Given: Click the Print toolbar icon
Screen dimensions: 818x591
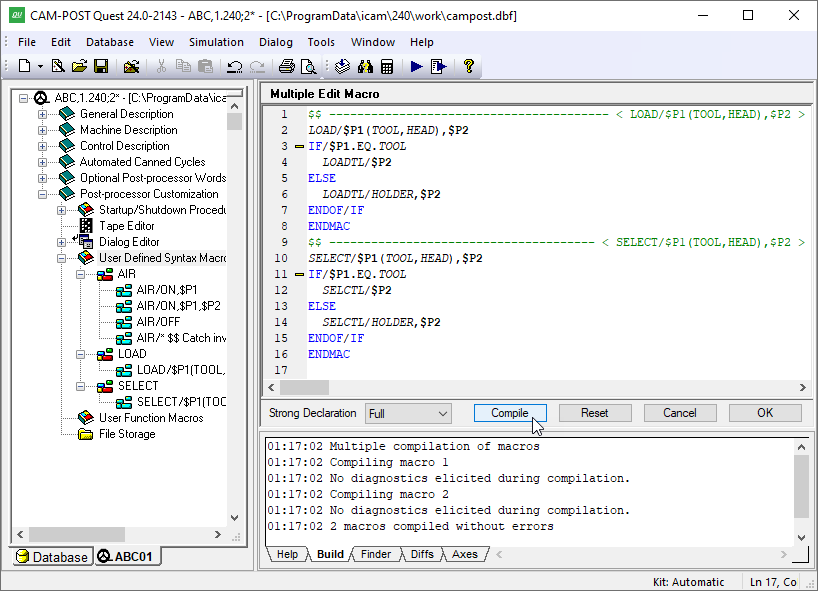Looking at the screenshot, I should pyautogui.click(x=286, y=66).
